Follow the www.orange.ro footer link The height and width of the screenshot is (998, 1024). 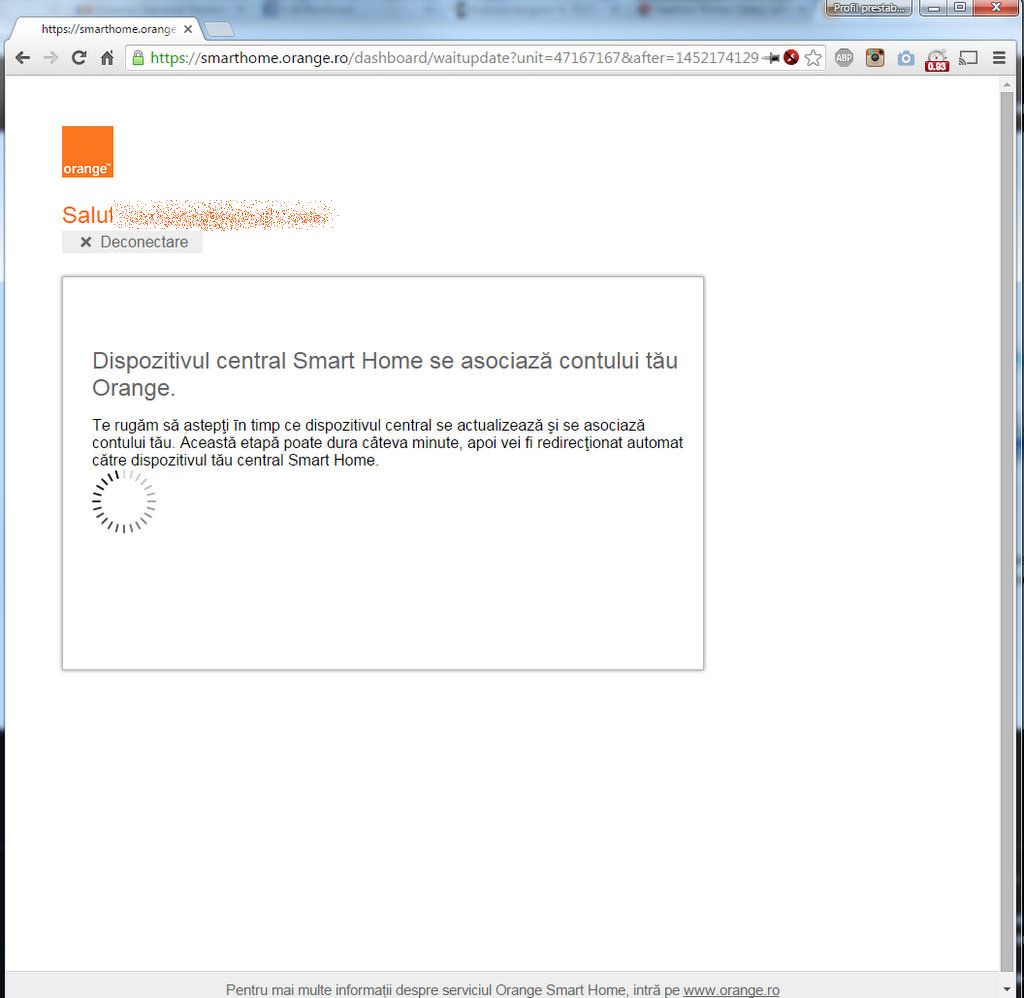(731, 990)
